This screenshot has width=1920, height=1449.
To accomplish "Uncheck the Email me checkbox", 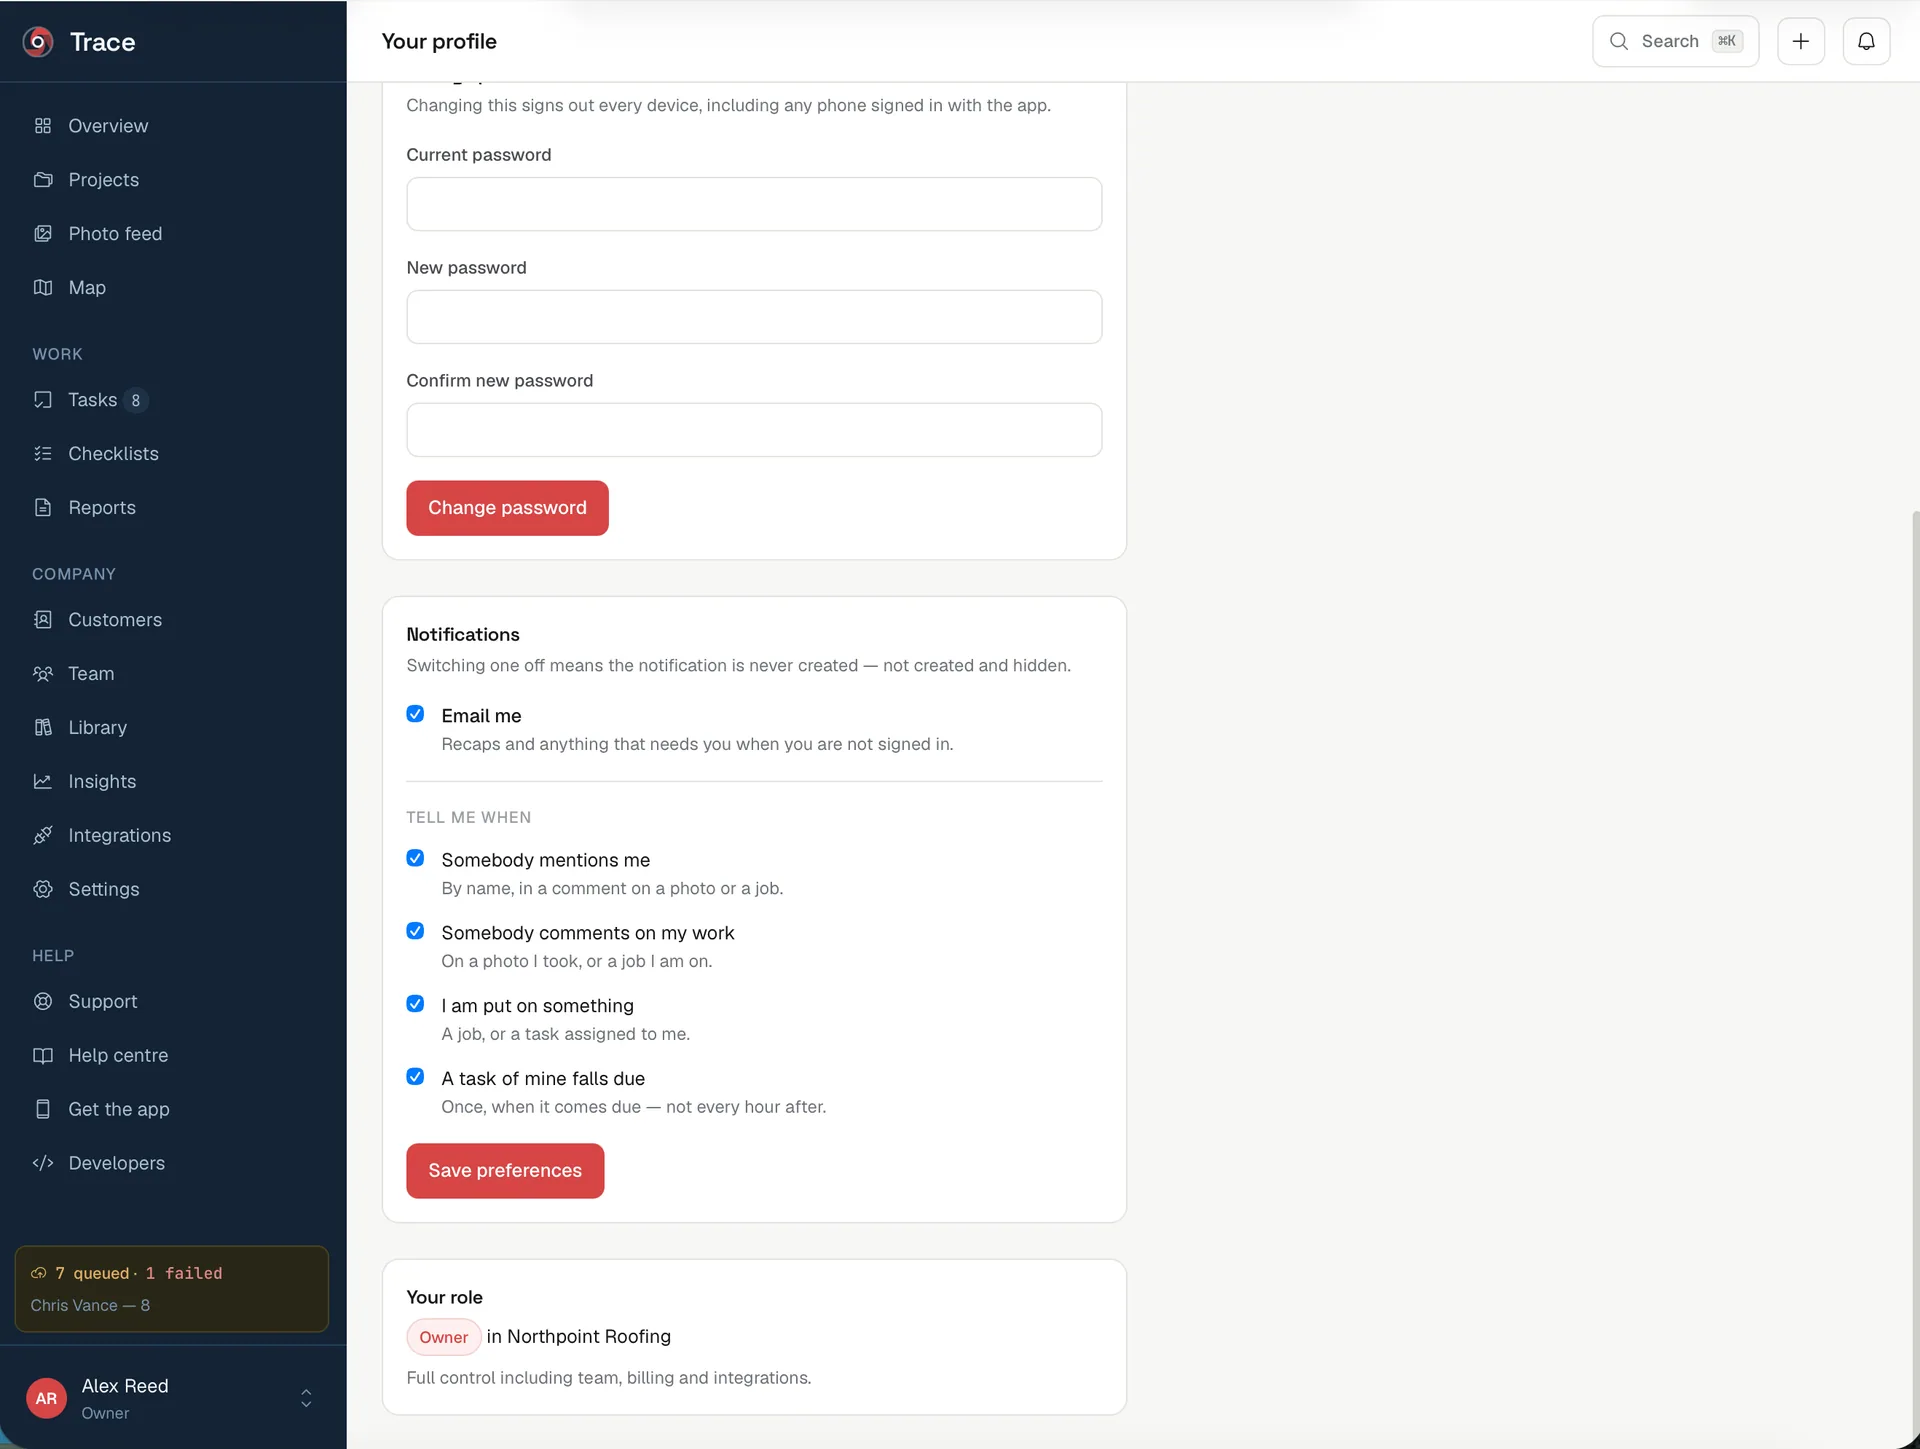I will 415,714.
